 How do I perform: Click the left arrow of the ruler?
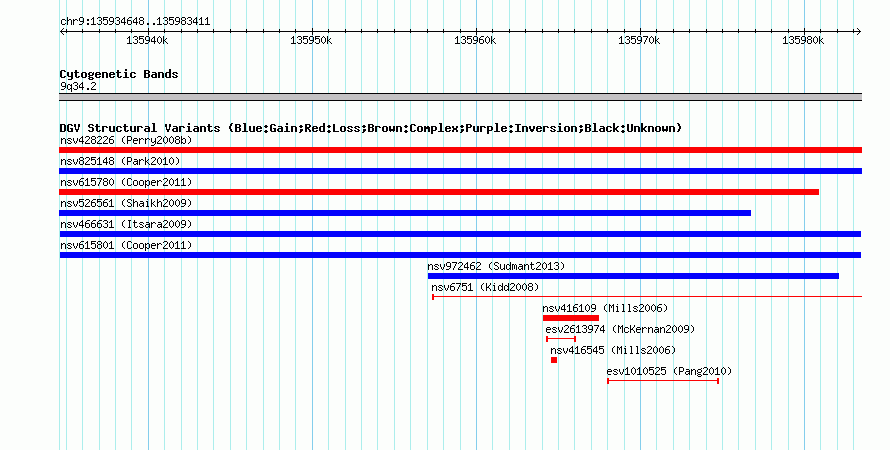62,32
